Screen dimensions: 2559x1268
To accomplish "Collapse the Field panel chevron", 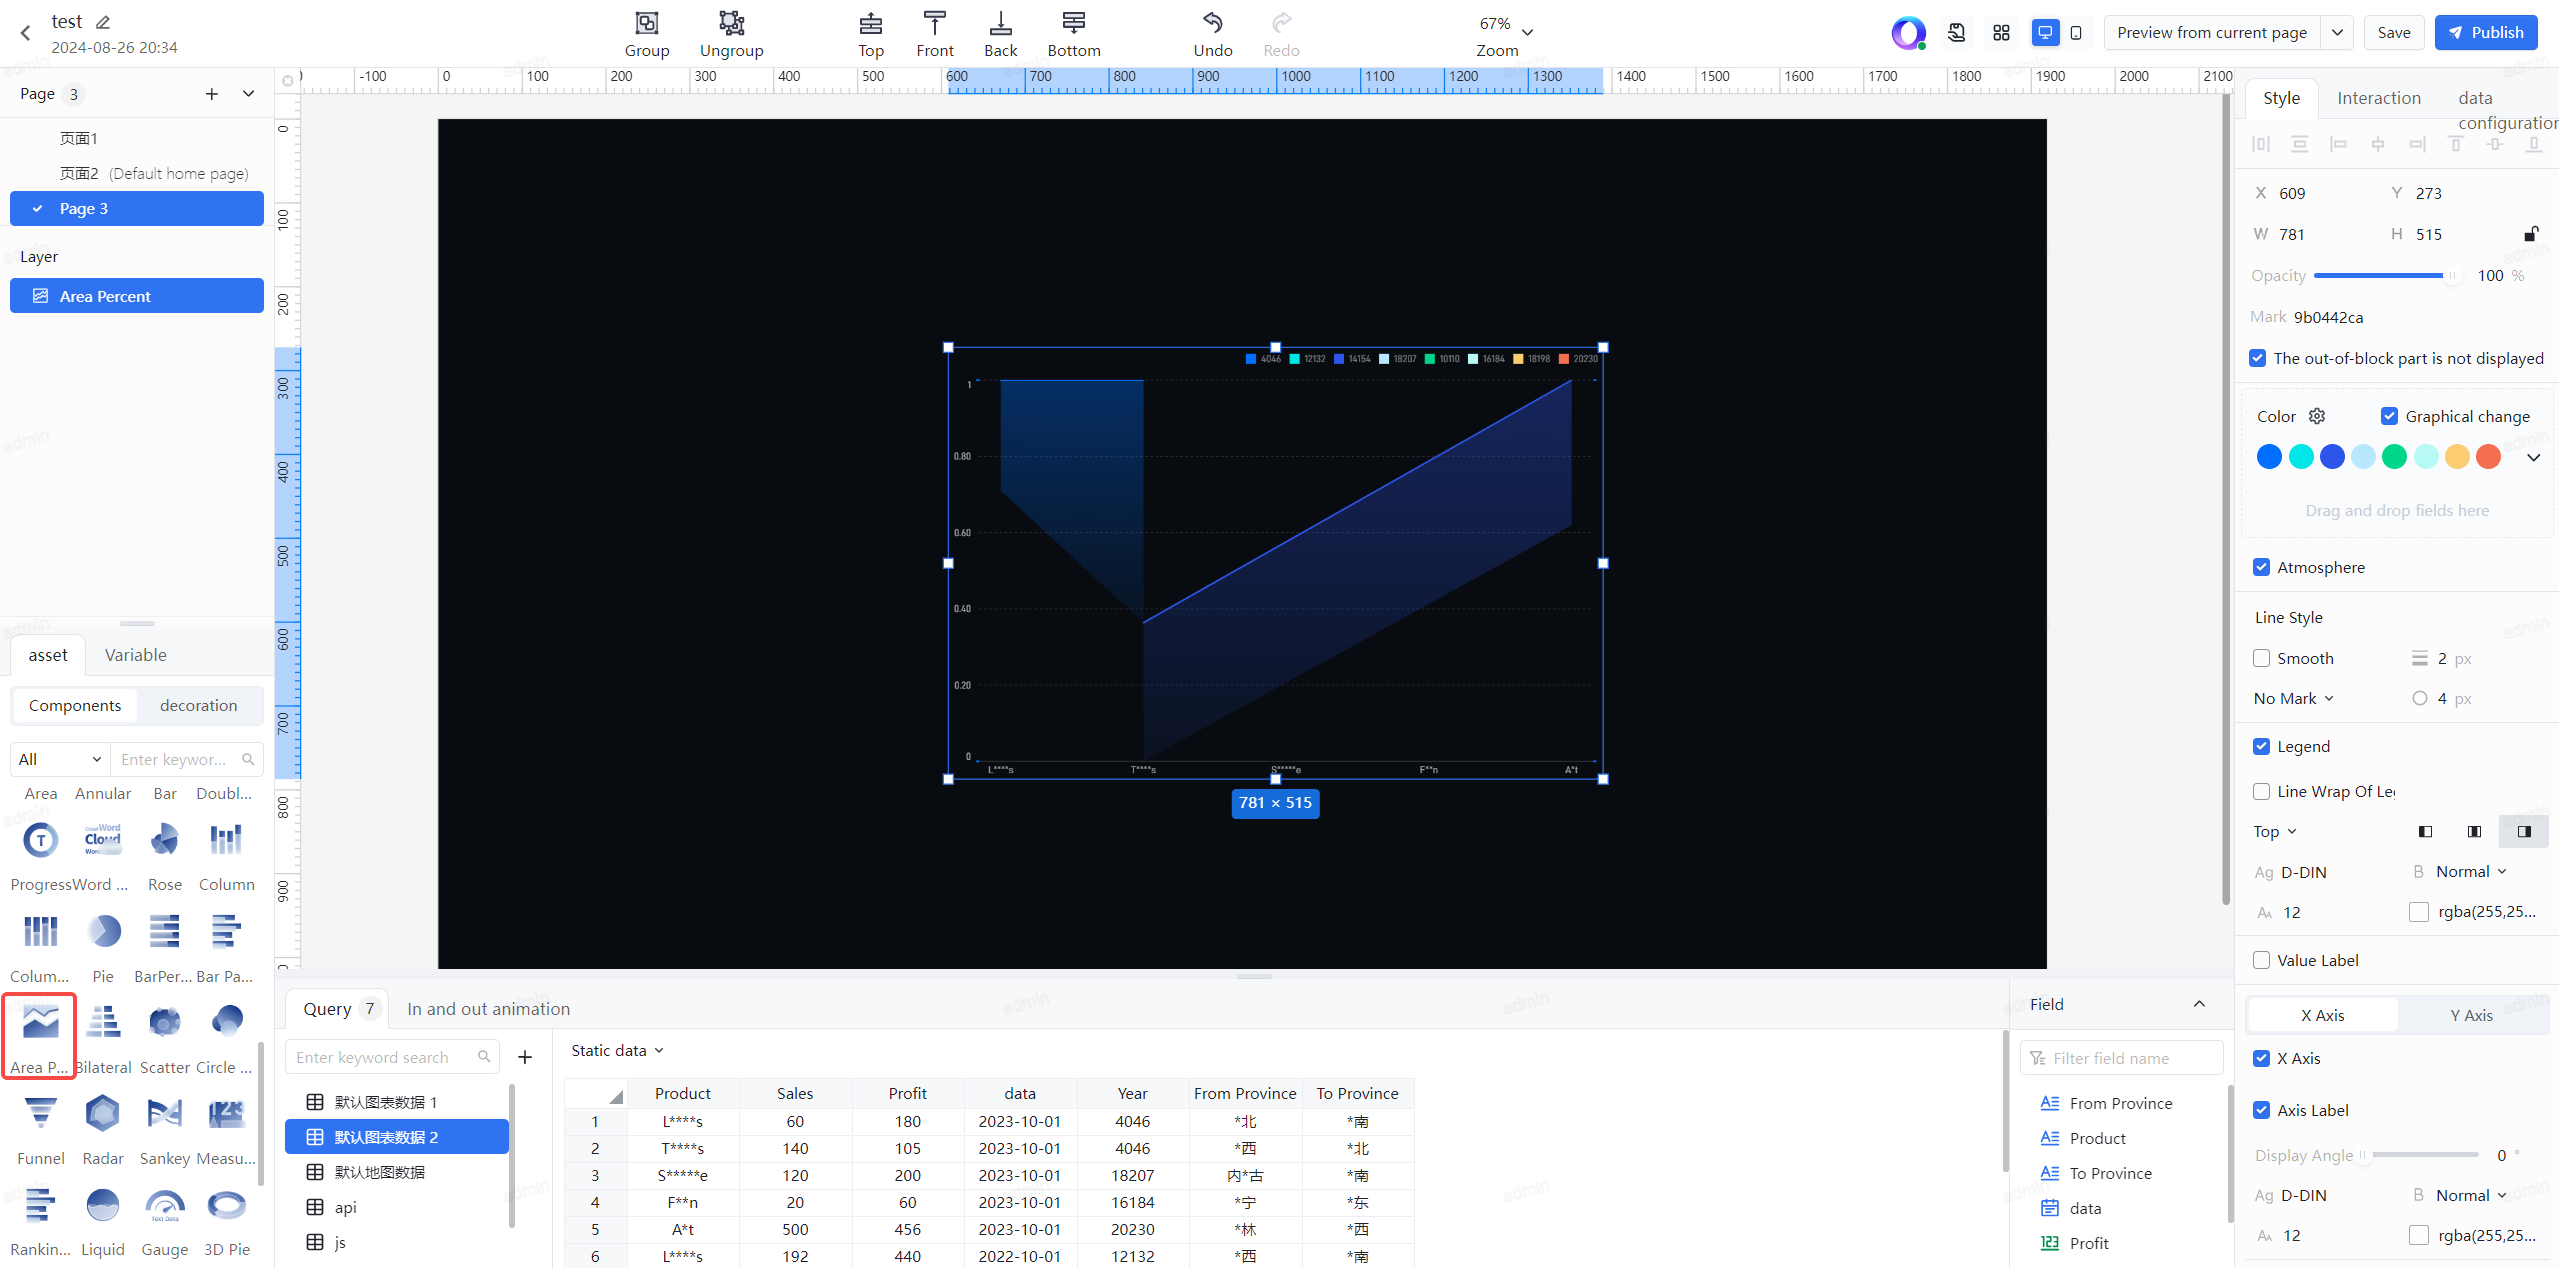I will point(2199,1004).
